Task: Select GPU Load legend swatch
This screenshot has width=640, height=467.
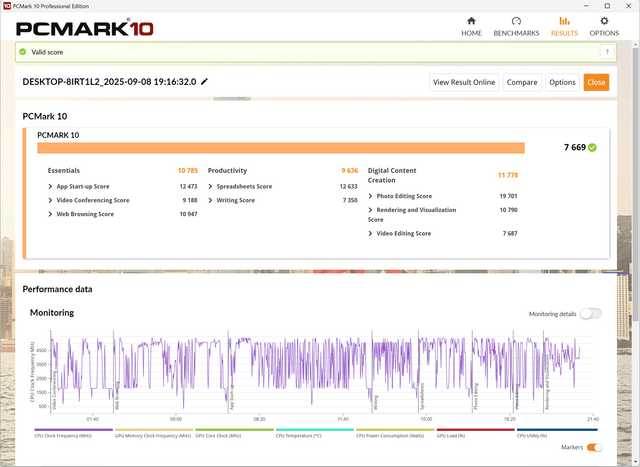Action: [x=476, y=429]
